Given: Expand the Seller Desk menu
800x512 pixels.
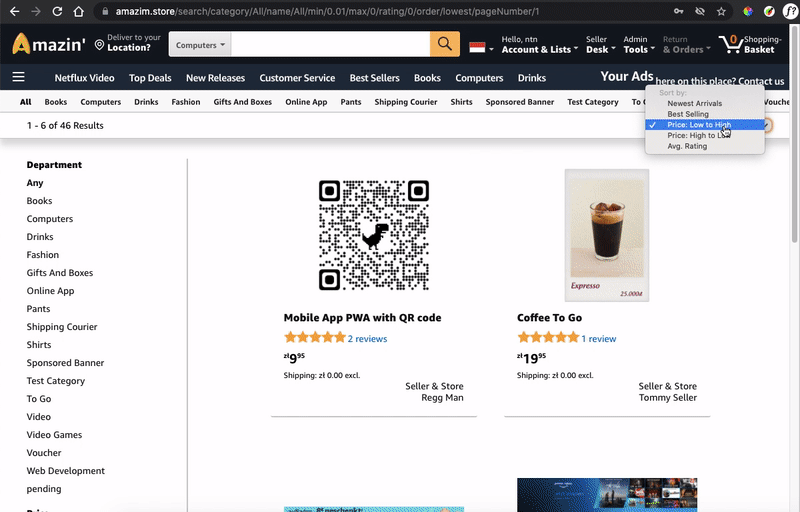Looking at the screenshot, I should [x=601, y=44].
